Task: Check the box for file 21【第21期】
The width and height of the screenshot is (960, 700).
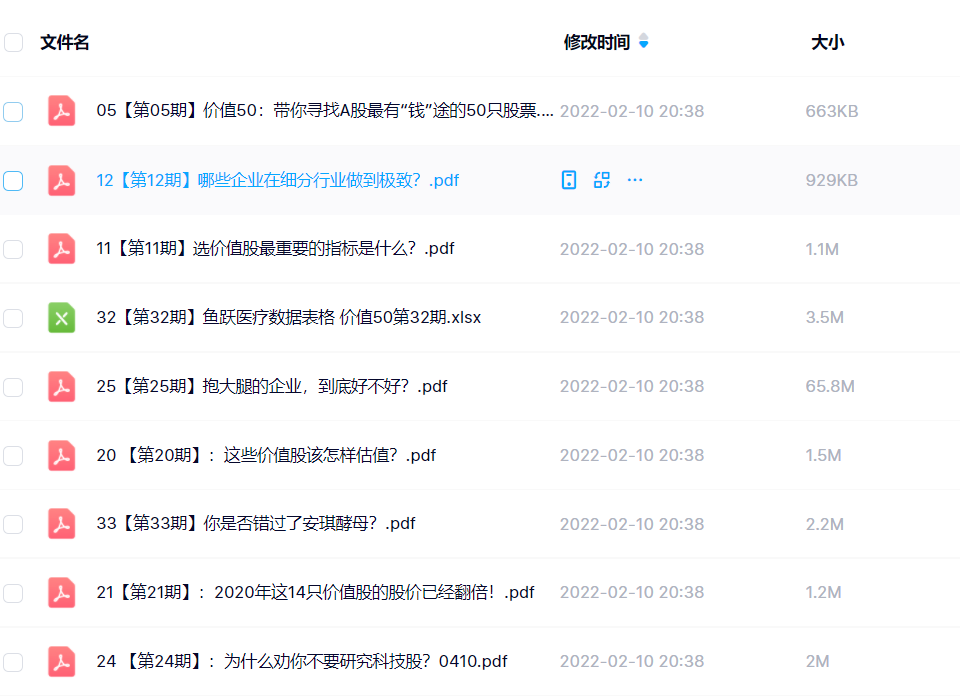Action: [x=13, y=593]
